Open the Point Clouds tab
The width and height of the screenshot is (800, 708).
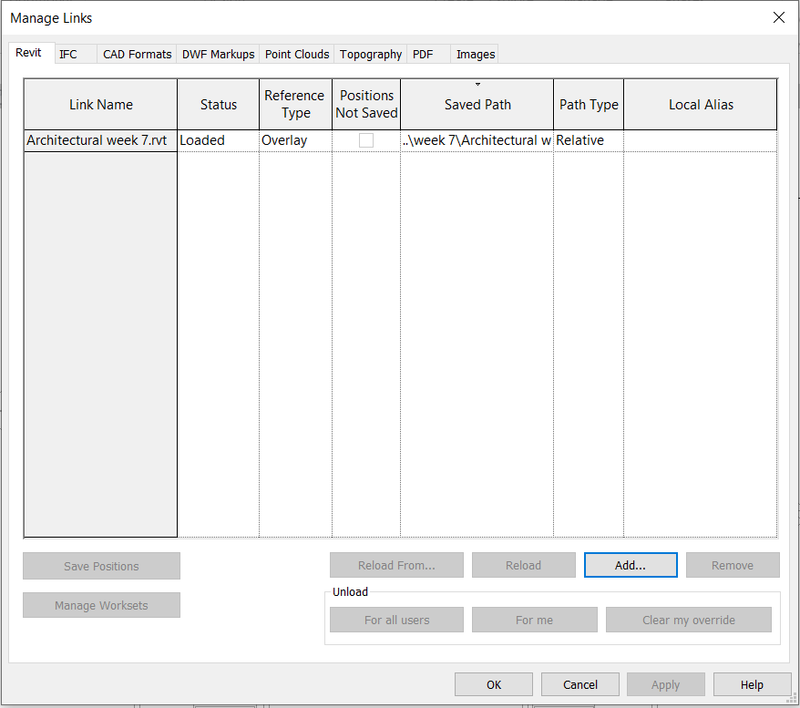[x=297, y=54]
